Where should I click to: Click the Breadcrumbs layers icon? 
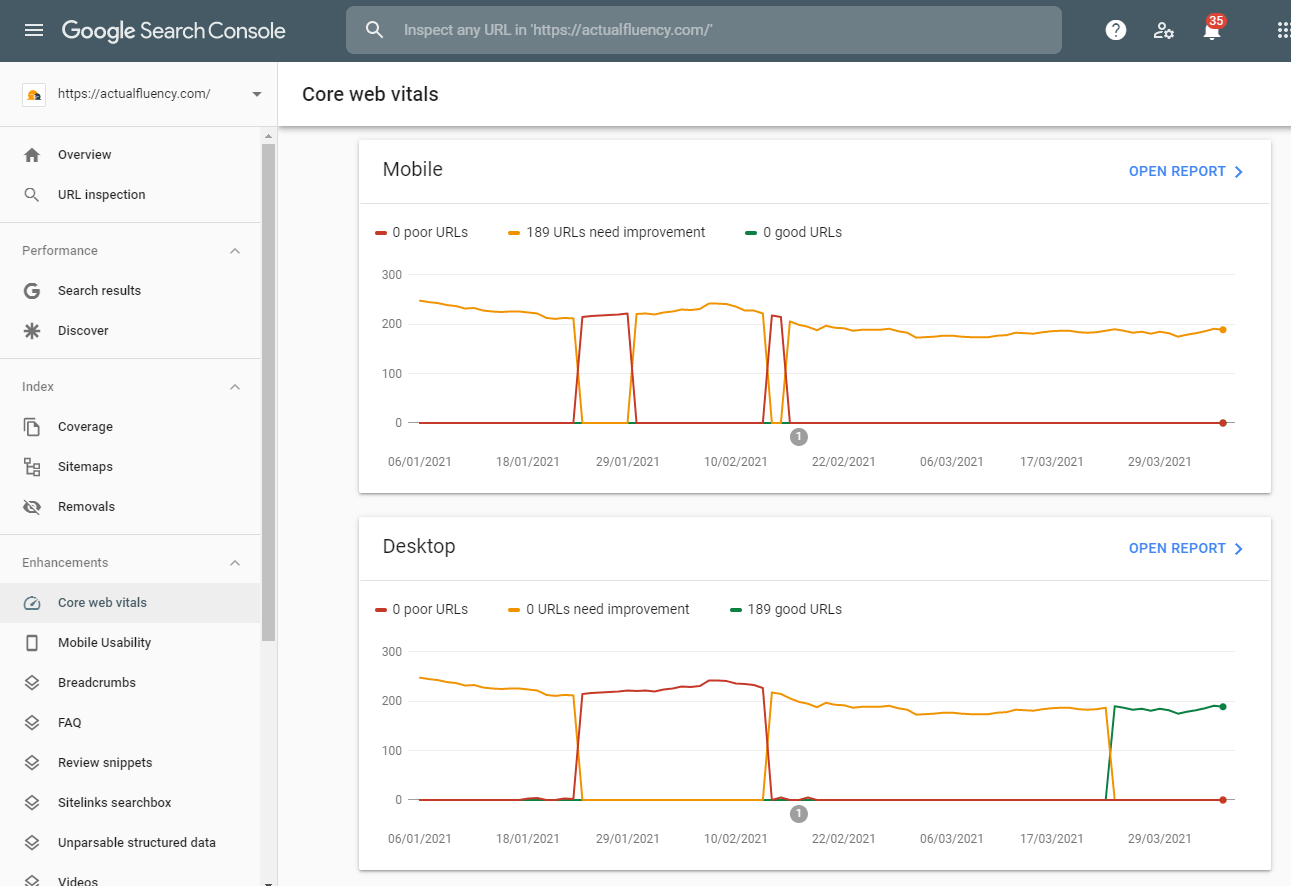click(32, 683)
